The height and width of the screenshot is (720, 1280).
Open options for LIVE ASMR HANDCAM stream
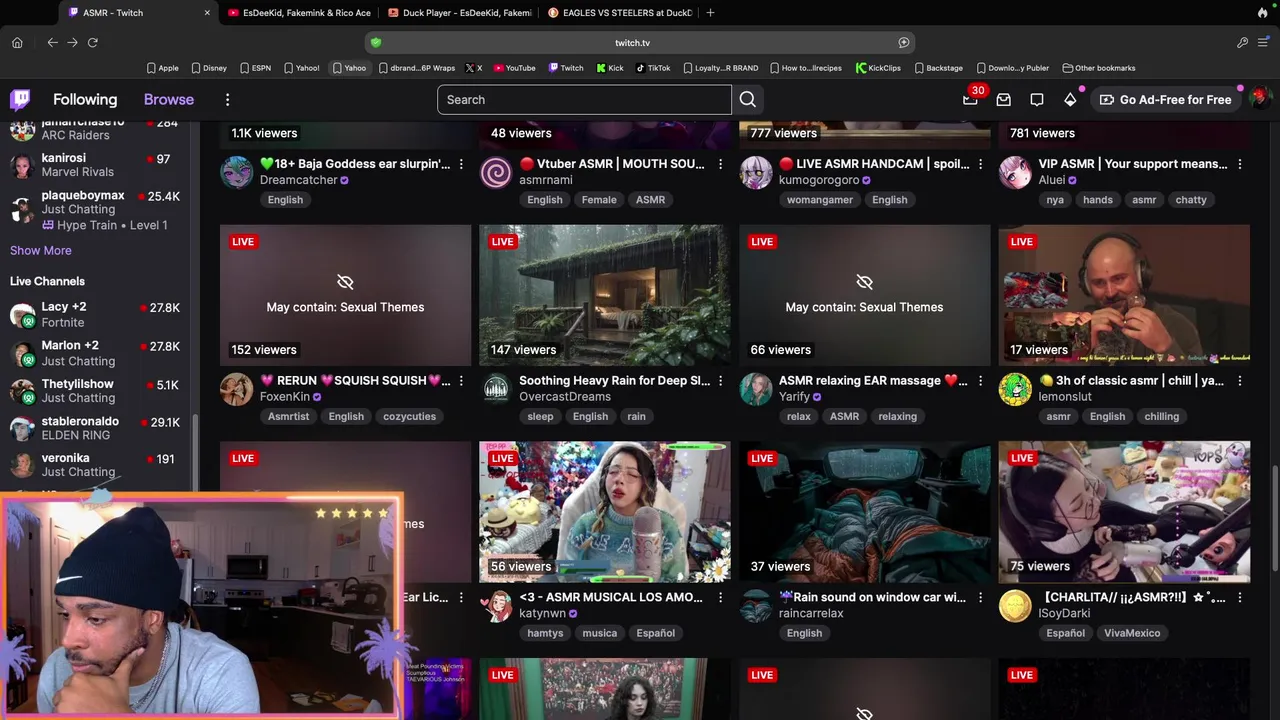[x=980, y=164]
